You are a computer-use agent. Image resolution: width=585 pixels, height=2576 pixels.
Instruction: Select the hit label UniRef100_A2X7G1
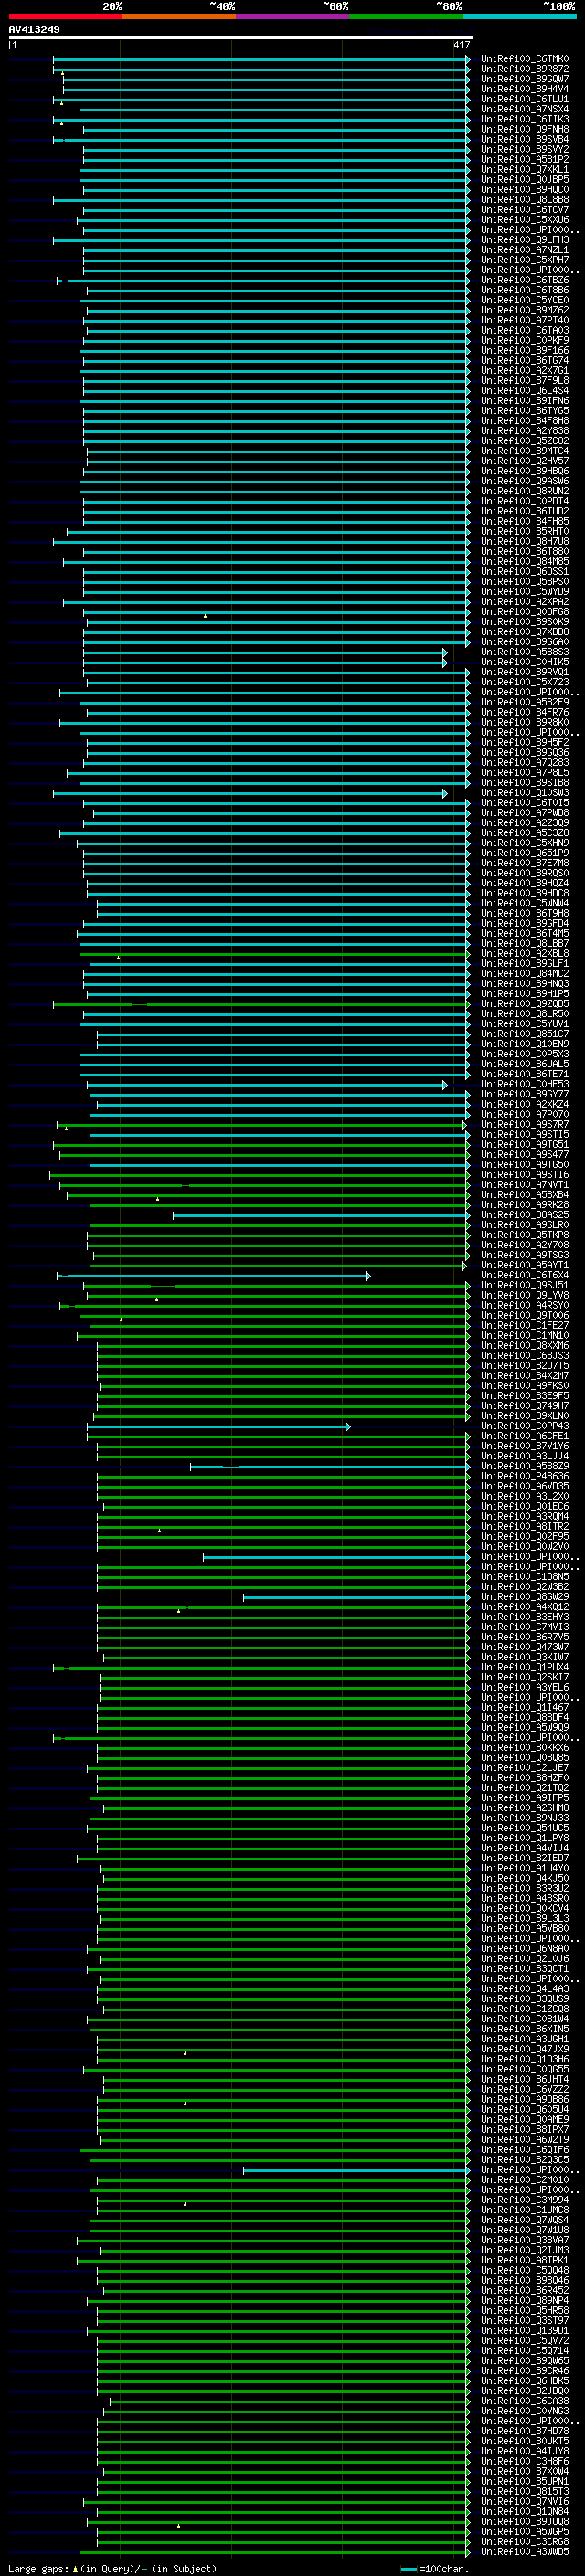pos(525,370)
